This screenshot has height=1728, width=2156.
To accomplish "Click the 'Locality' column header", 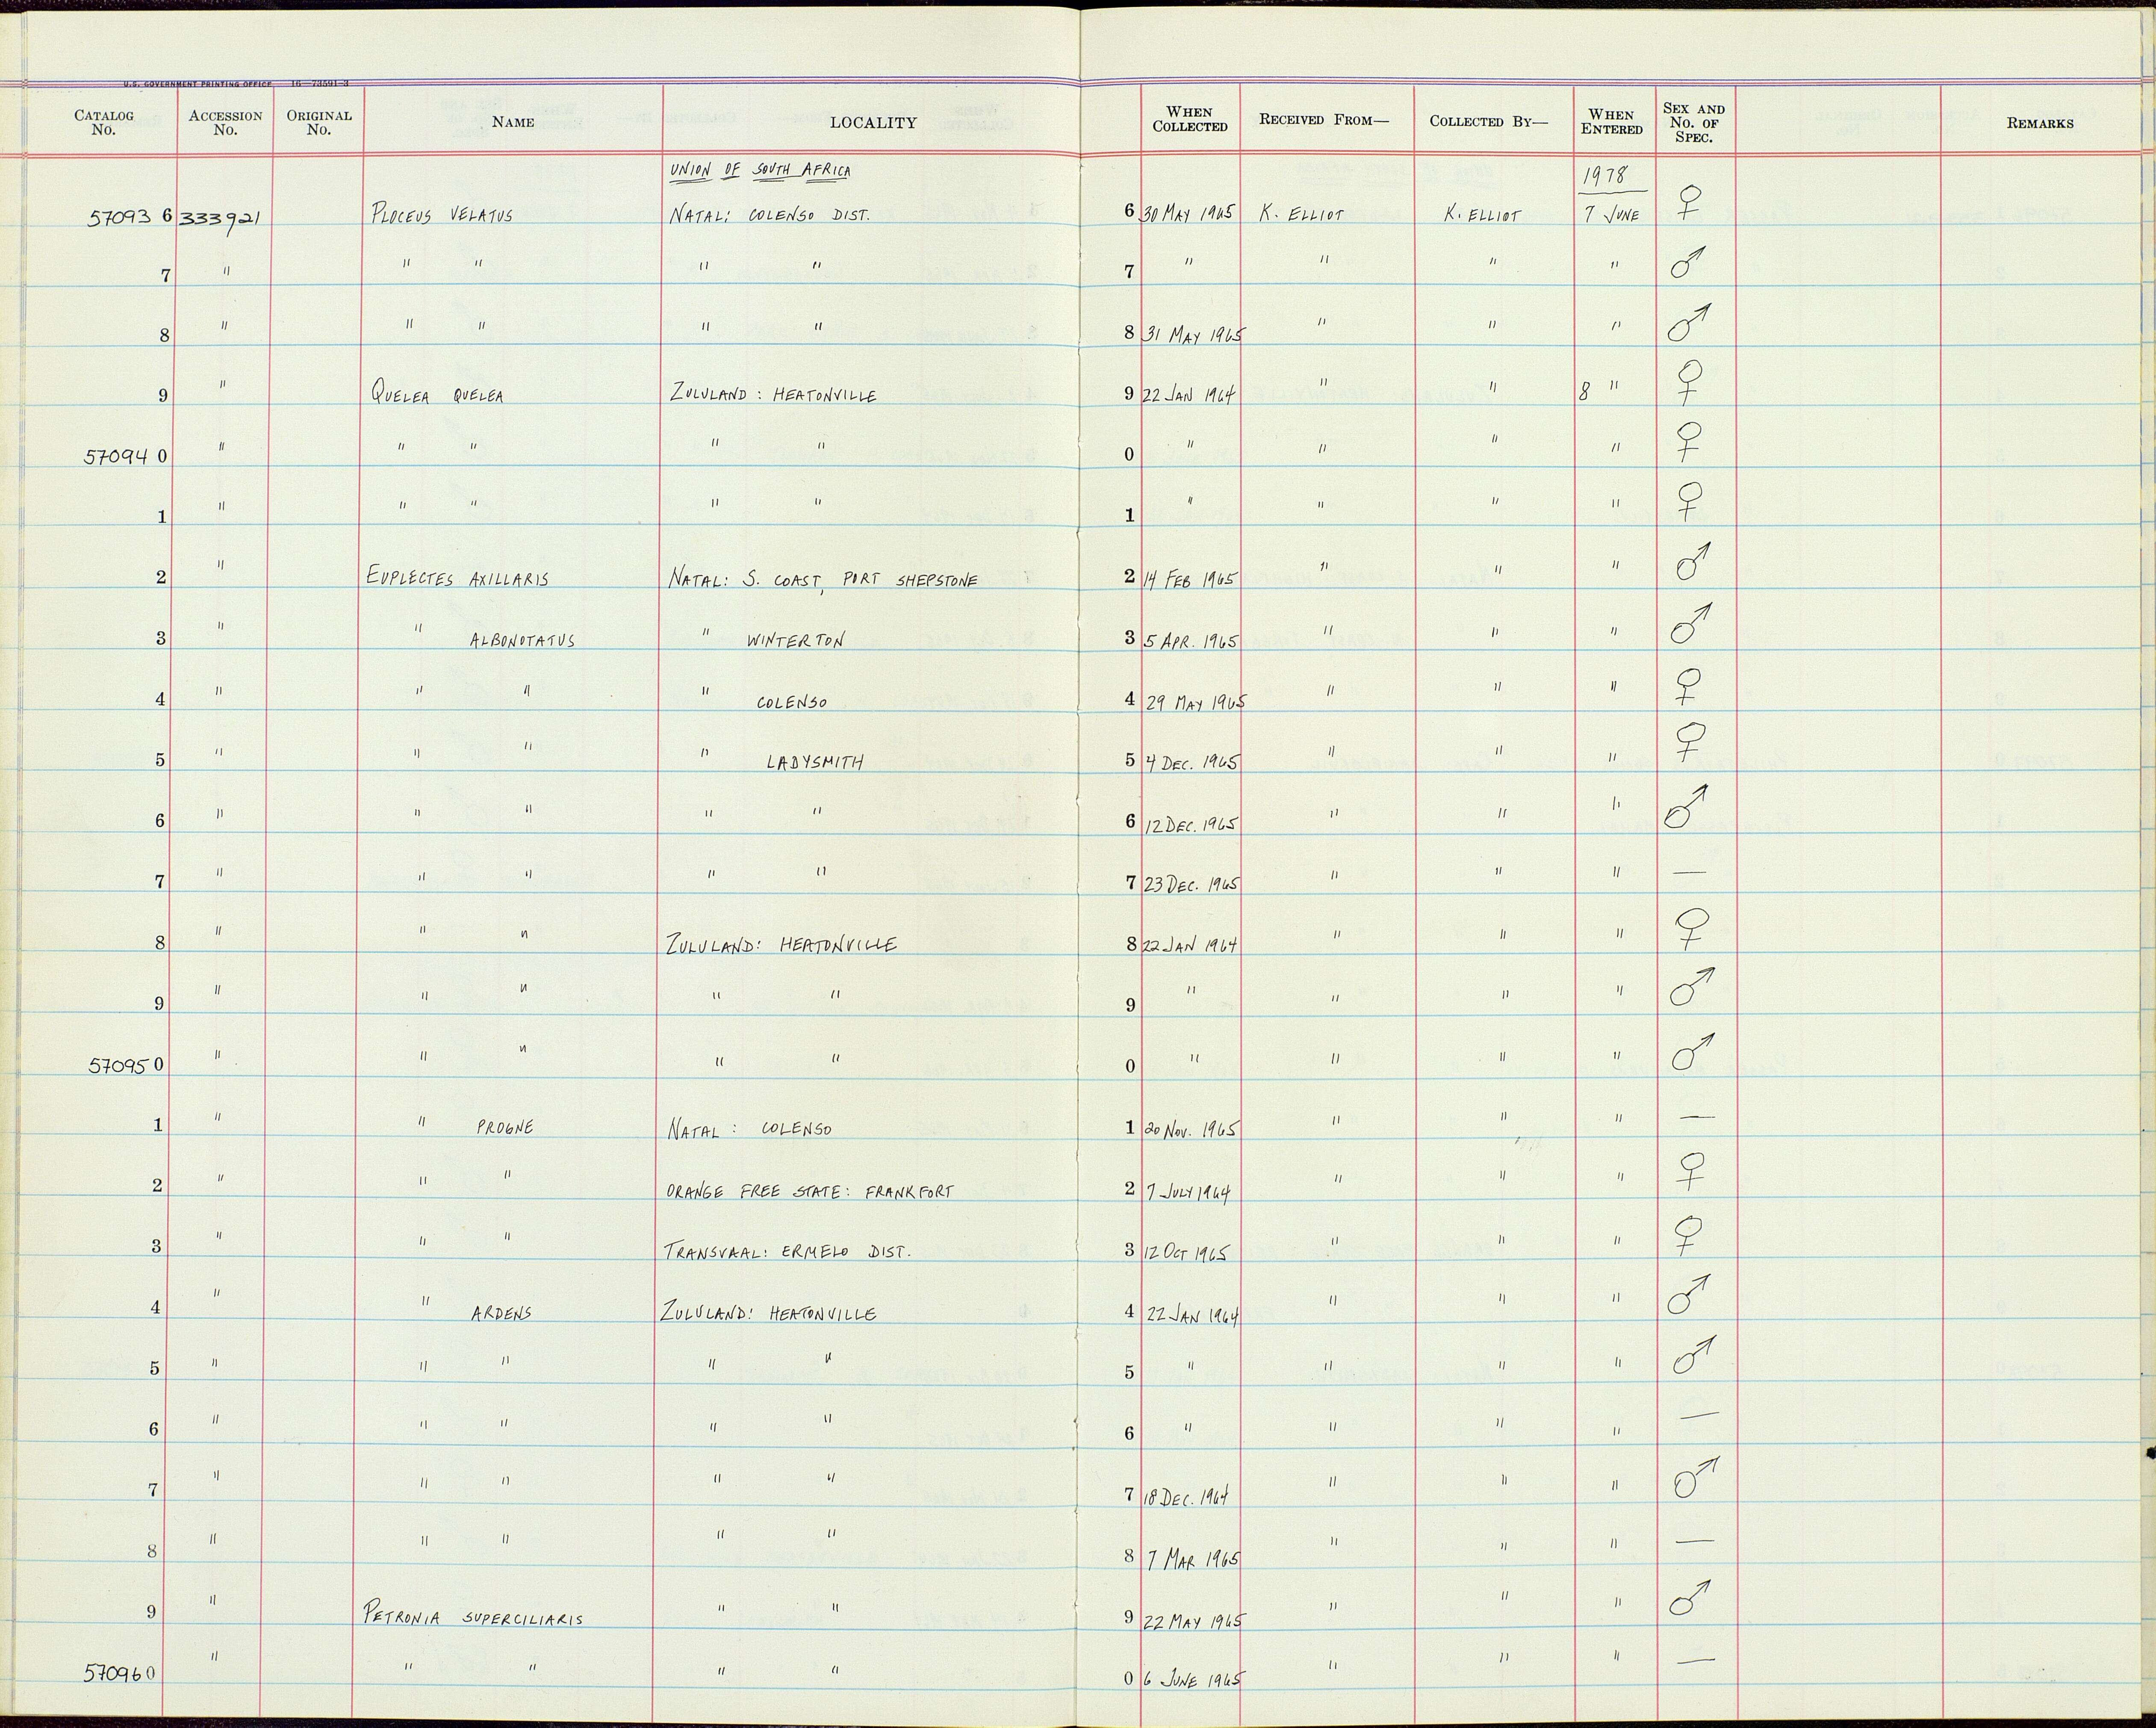I will click(873, 123).
